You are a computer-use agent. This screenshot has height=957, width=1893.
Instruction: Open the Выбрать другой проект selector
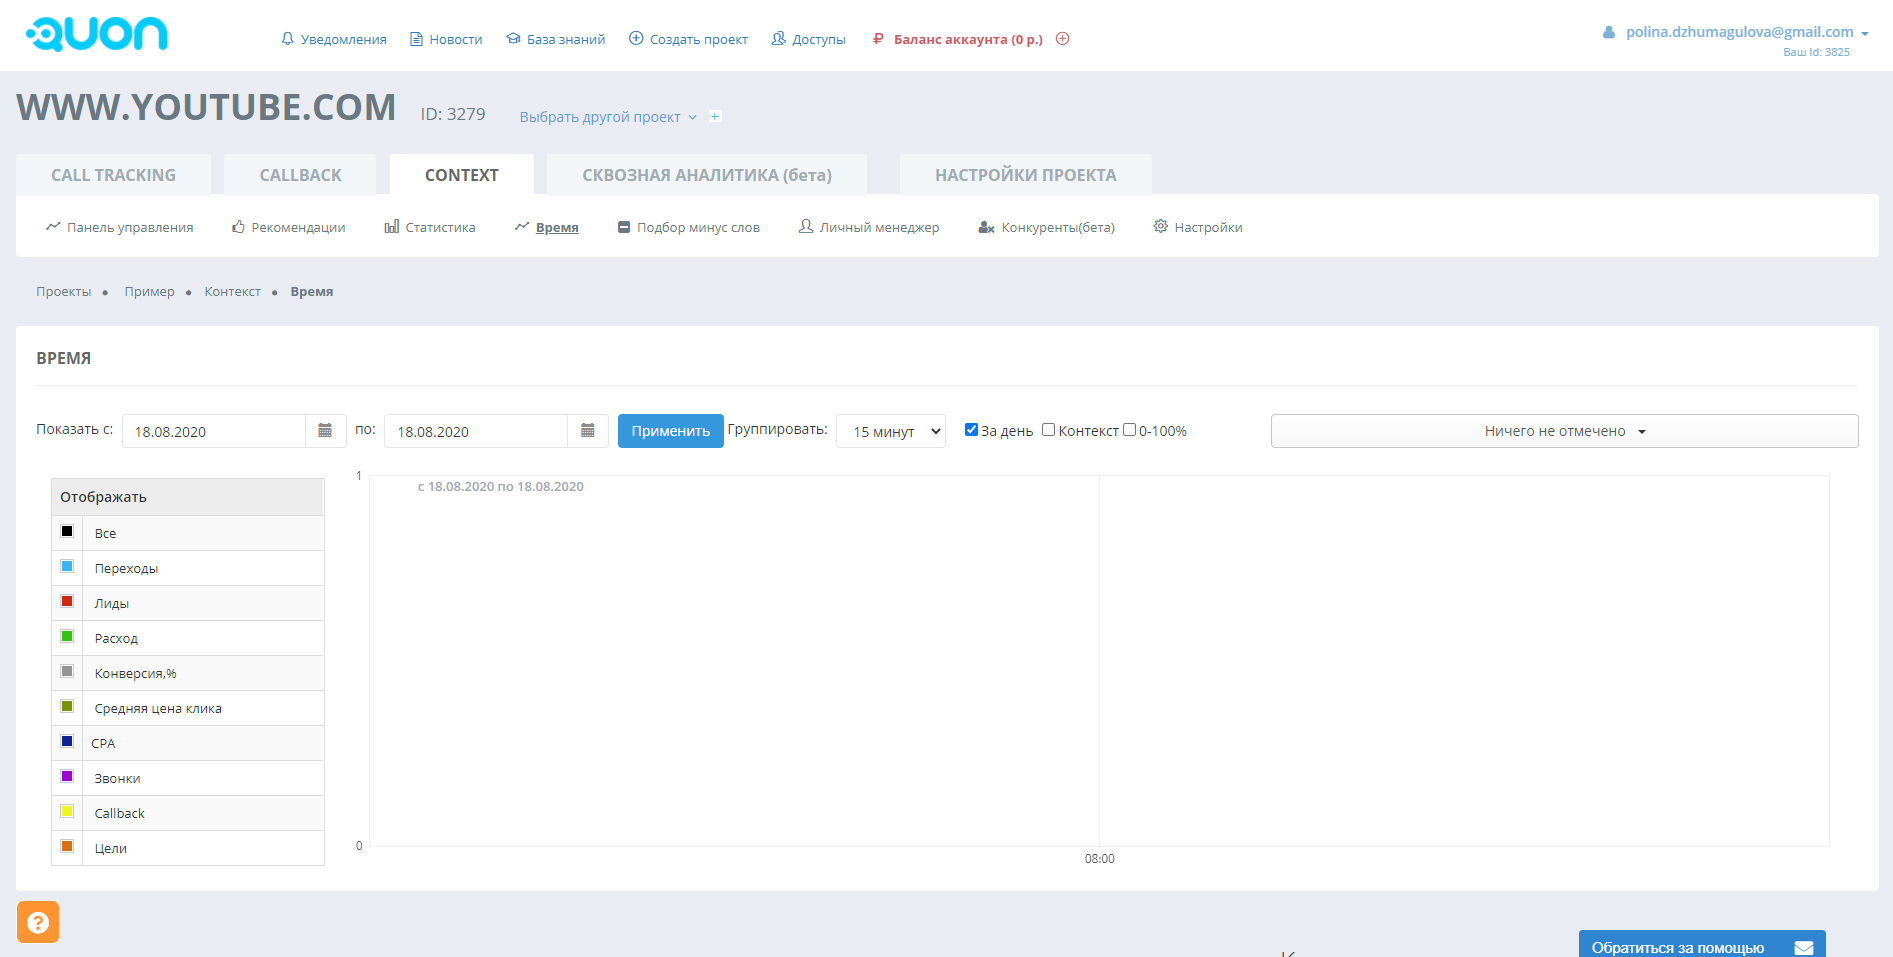[608, 117]
